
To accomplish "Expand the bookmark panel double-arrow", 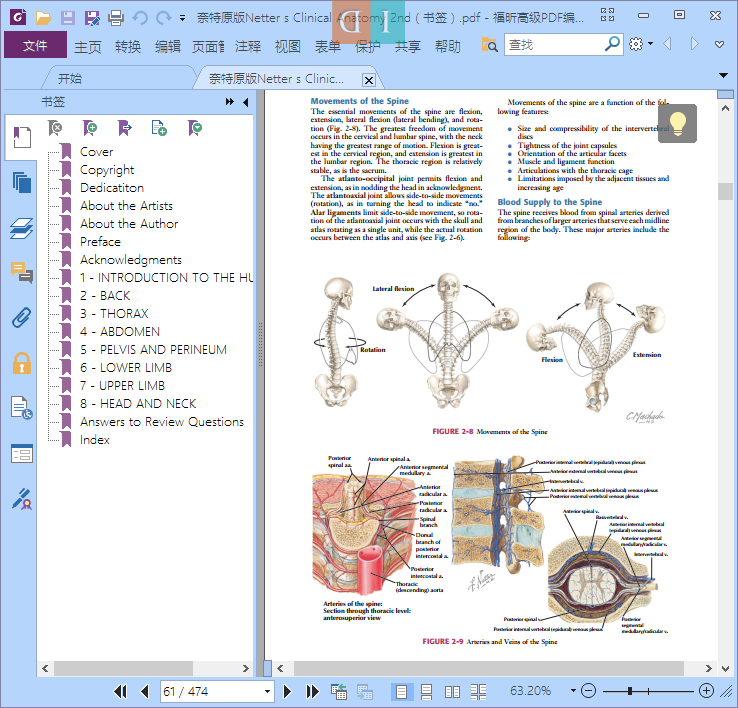I will click(x=229, y=102).
